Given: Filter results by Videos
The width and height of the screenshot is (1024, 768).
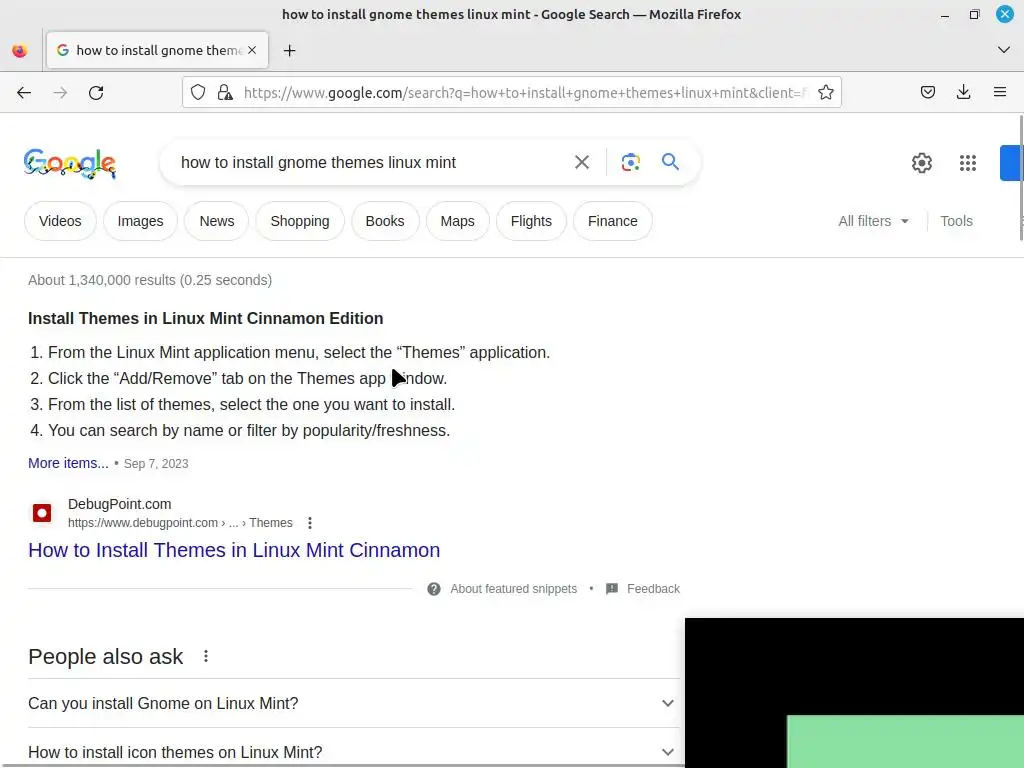Looking at the screenshot, I should tap(60, 221).
